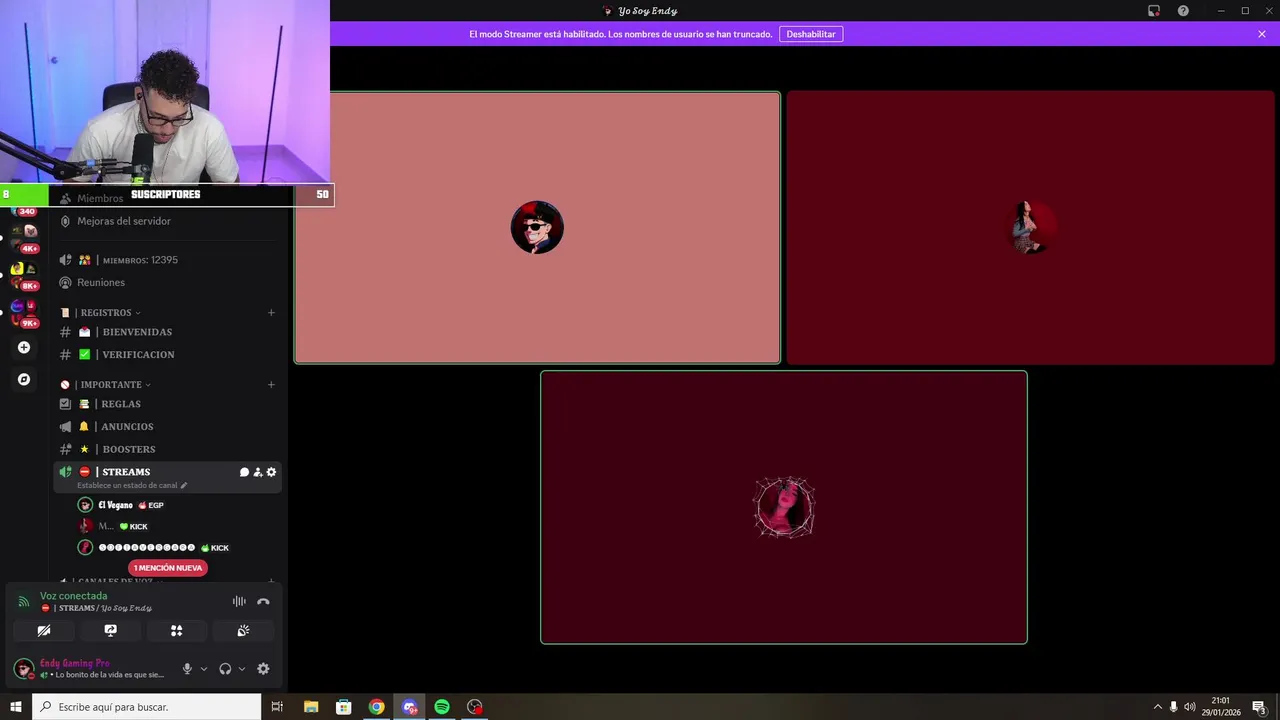
Task: Toggle noise suppression waveform icon
Action: tap(239, 601)
